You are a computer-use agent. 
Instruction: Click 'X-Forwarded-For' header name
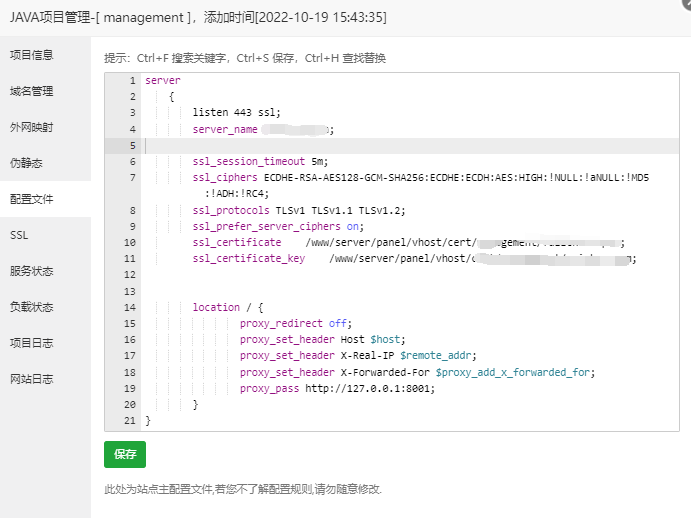pyautogui.click(x=385, y=373)
